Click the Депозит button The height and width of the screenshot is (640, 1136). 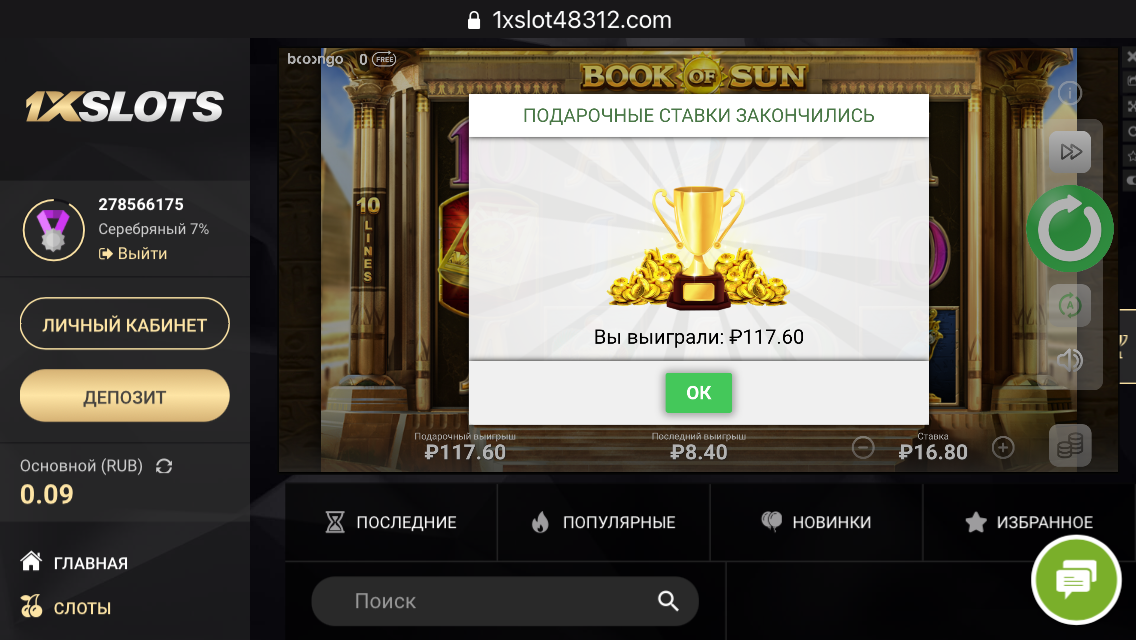pyautogui.click(x=125, y=396)
